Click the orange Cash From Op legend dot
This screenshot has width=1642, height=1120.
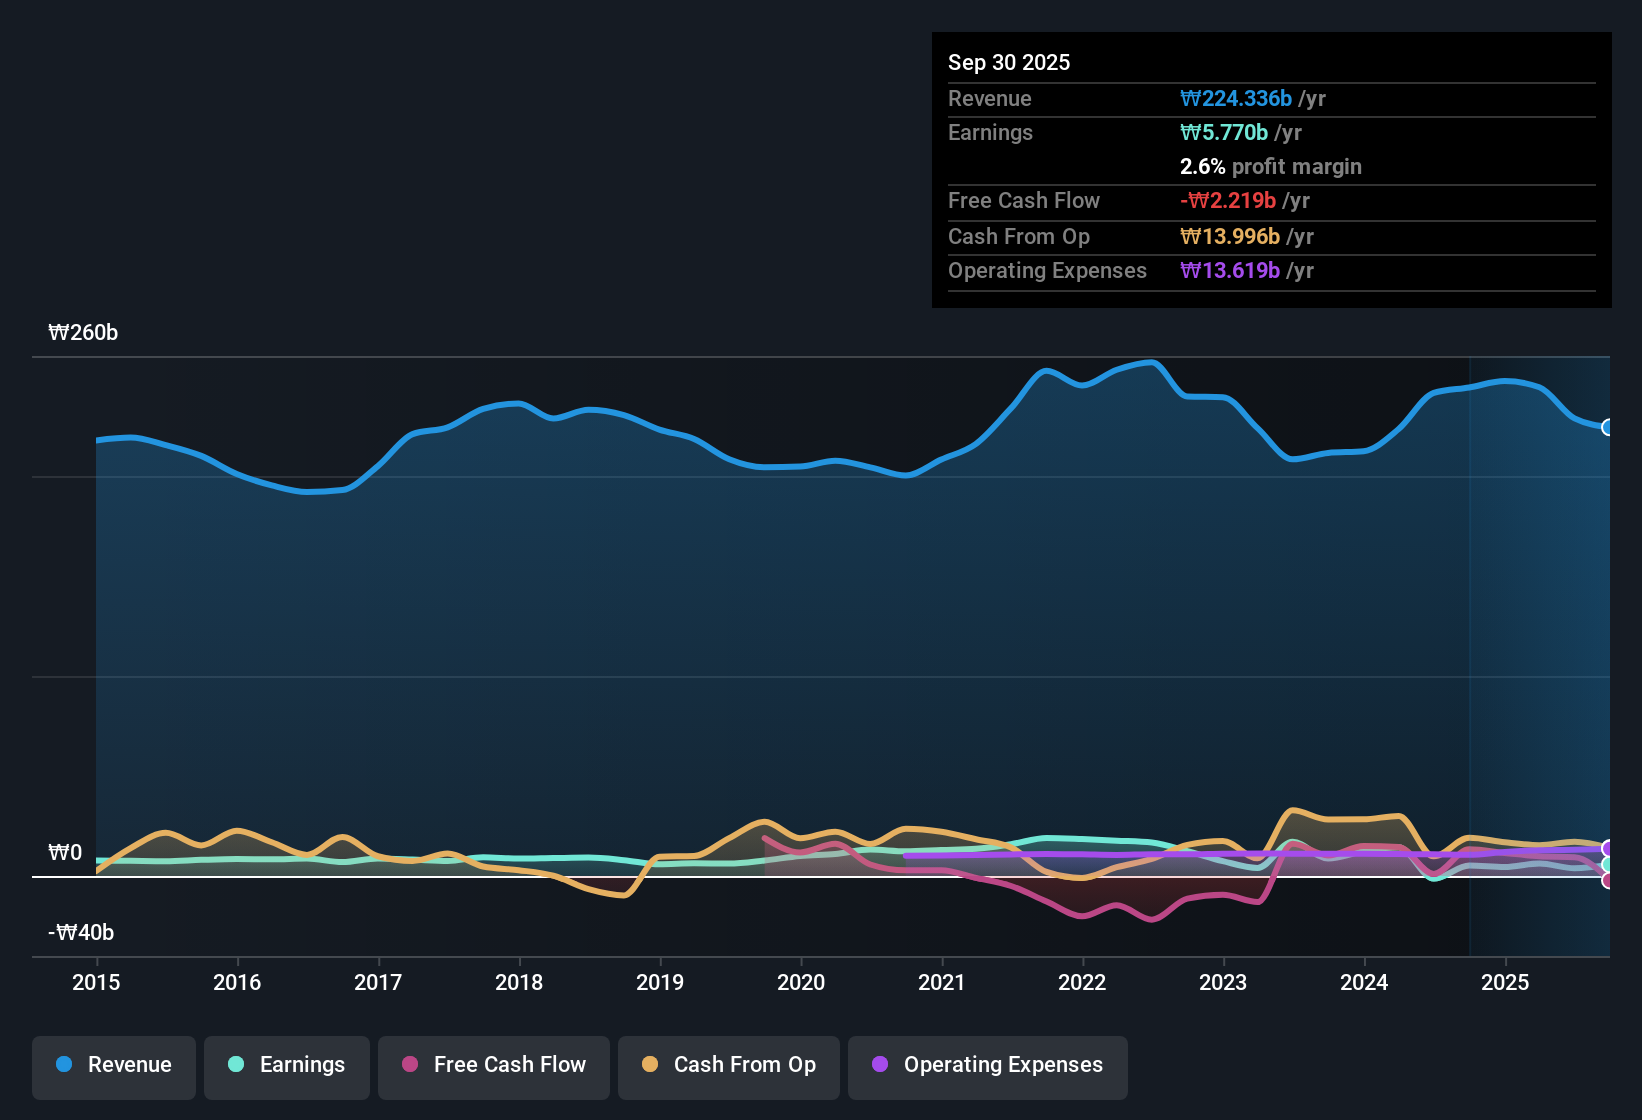click(x=650, y=1065)
